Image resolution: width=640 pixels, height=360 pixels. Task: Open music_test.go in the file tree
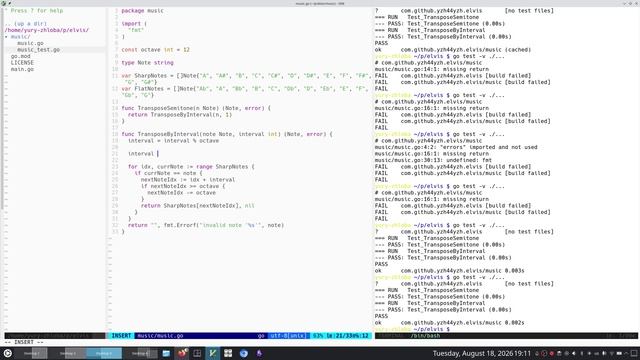click(x=38, y=50)
